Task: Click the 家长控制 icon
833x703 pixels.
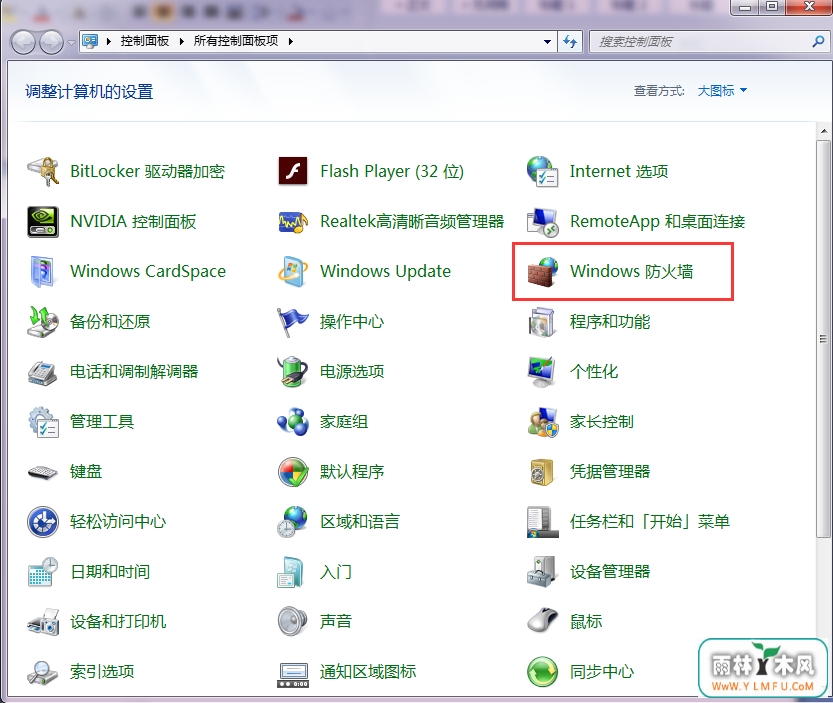Action: pos(542,421)
